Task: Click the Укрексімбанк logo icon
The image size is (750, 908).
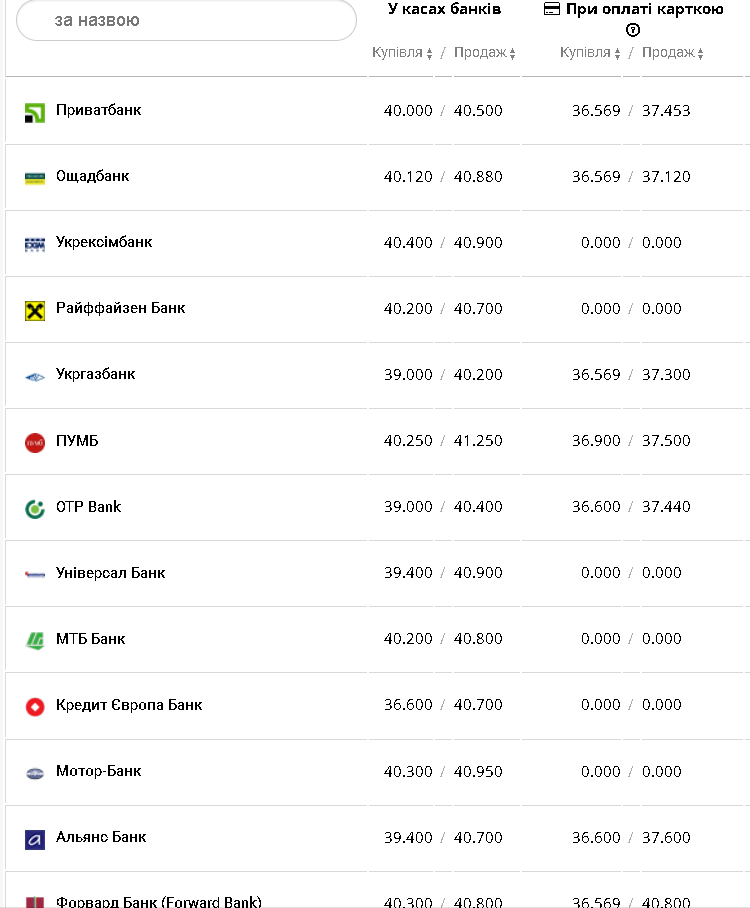Action: (35, 244)
